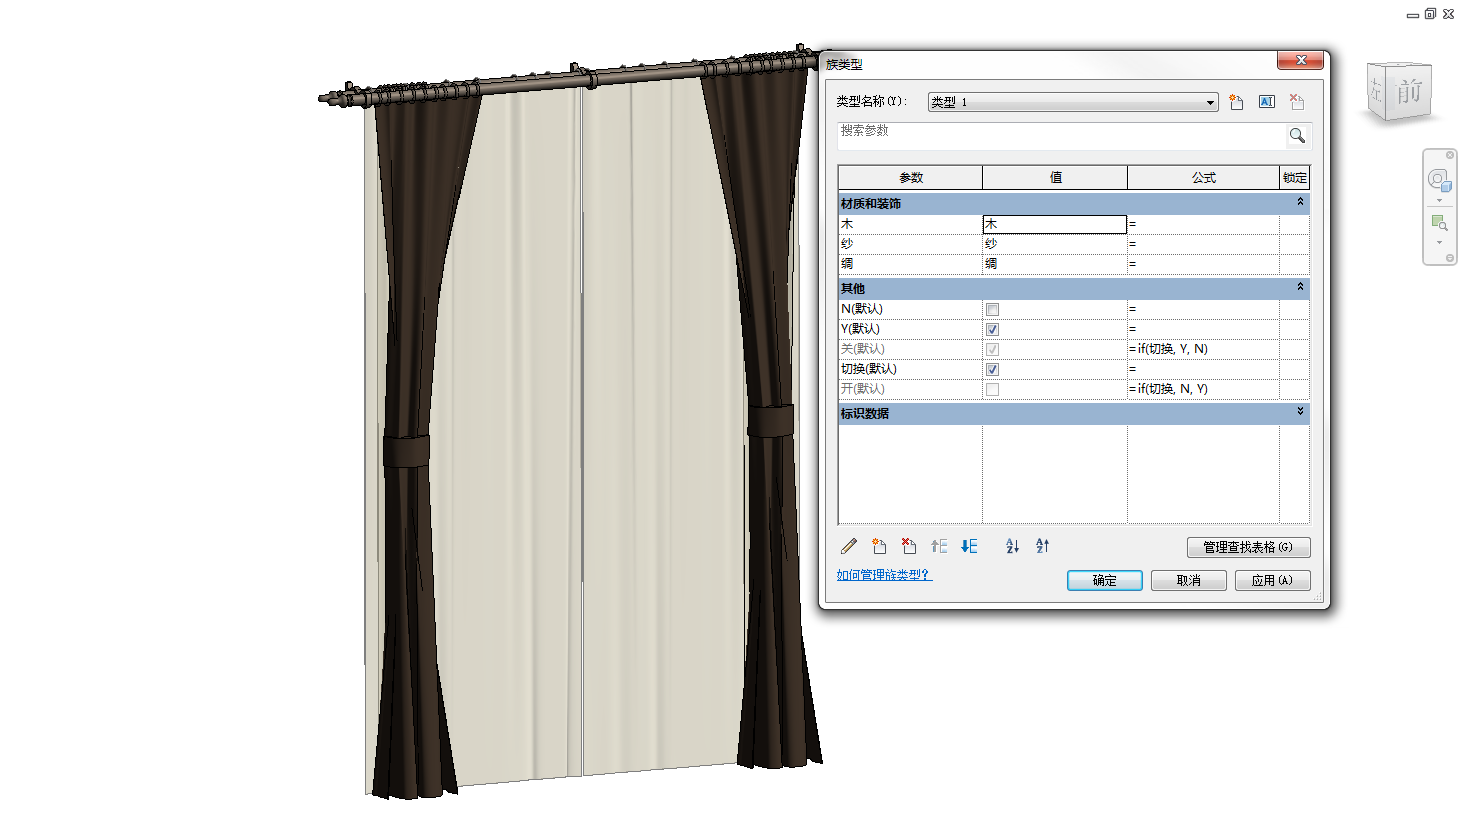1458x837 pixels.
Task: Select the 纱 material value cell
Action: pyautogui.click(x=1055, y=244)
